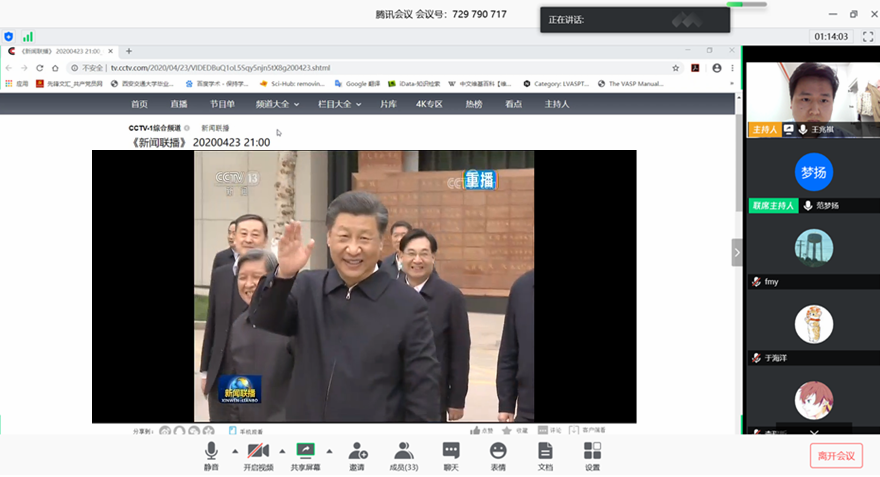Expand video options arrow beside 开启视频
This screenshot has height=477, width=880.
pos(281,451)
